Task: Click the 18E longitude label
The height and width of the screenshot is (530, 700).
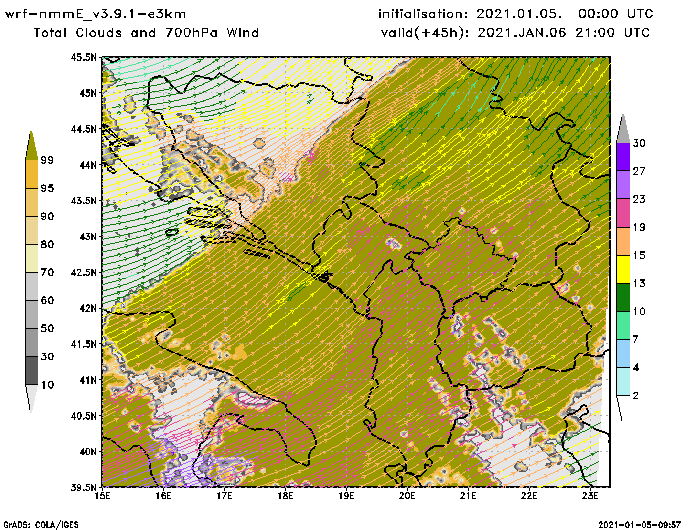Action: (x=285, y=496)
